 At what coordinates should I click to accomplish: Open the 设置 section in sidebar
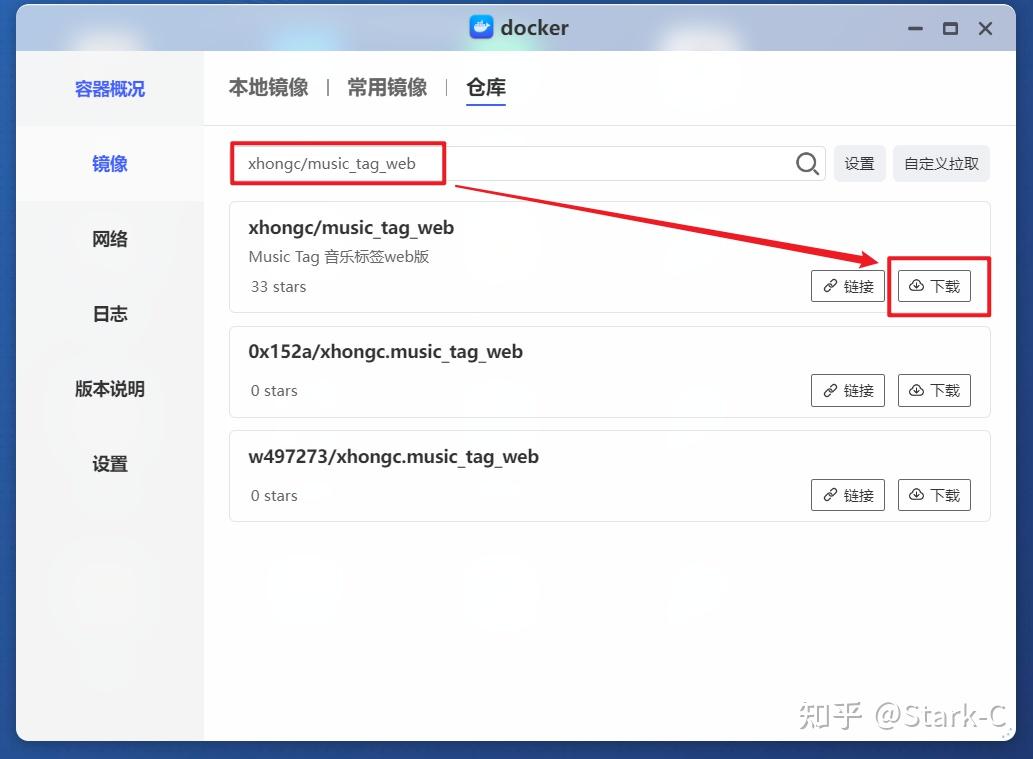click(x=108, y=463)
